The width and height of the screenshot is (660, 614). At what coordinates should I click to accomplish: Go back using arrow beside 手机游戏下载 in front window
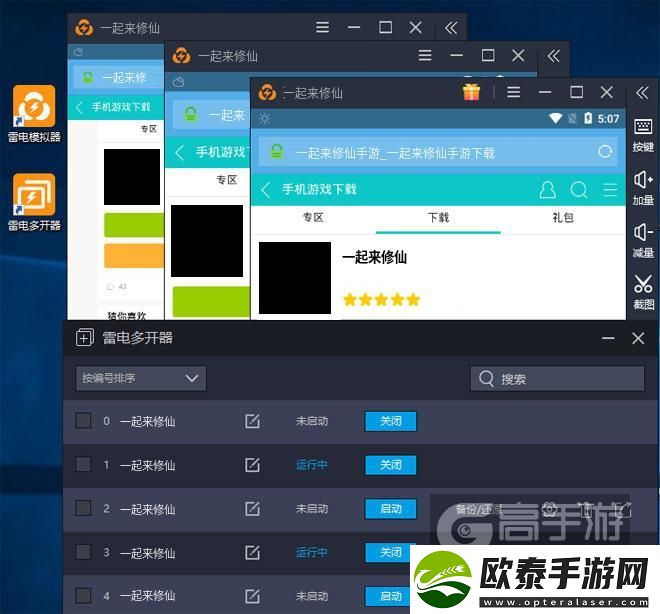point(265,190)
